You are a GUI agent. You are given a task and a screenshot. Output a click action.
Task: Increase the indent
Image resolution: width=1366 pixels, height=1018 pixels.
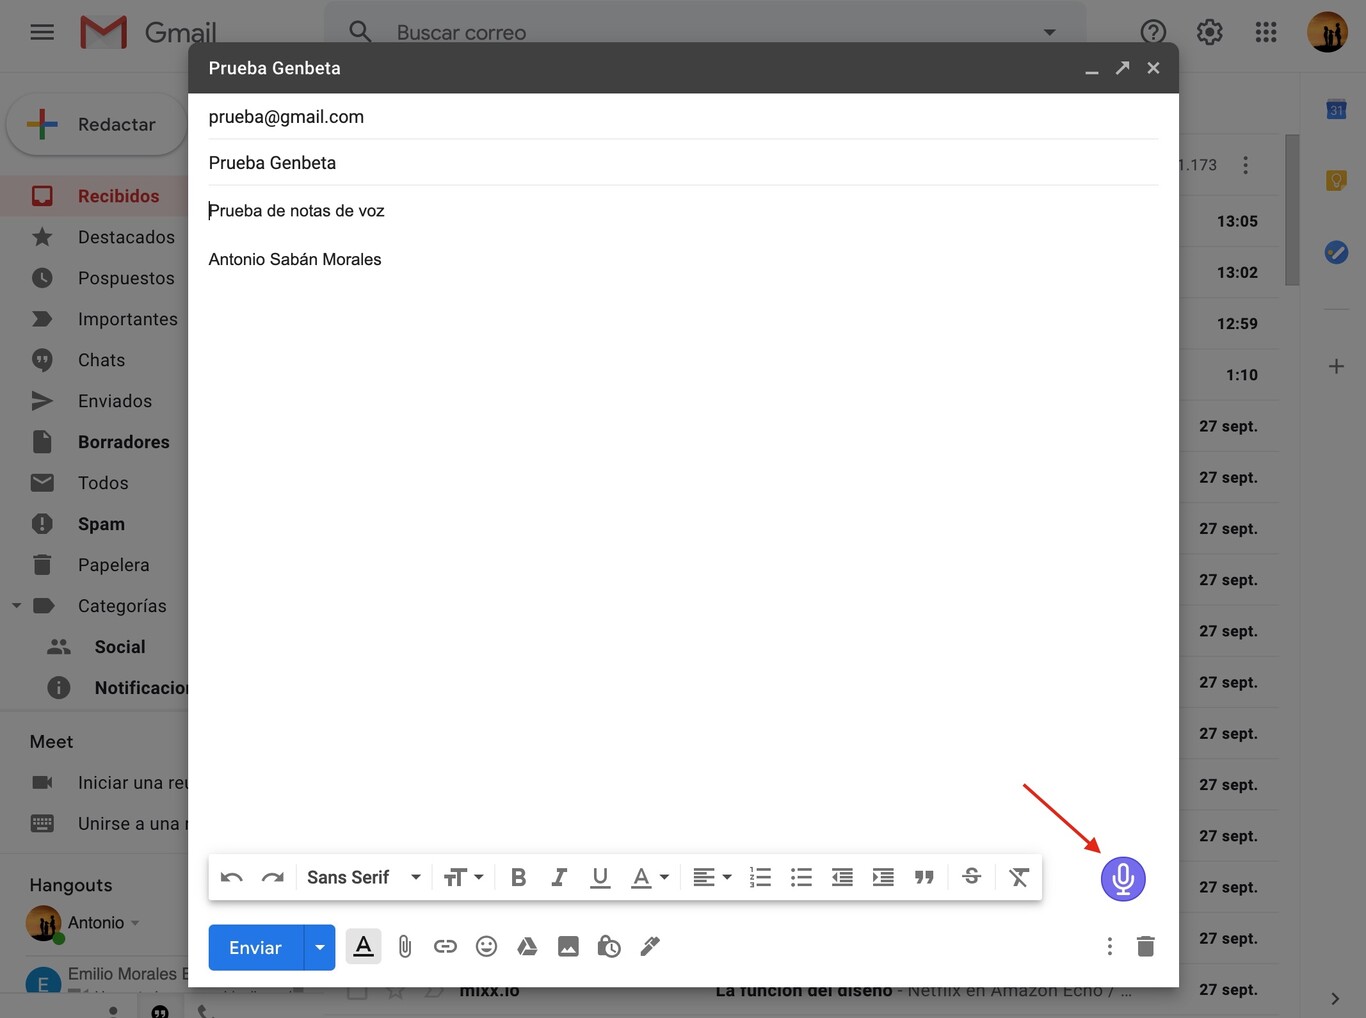(883, 877)
